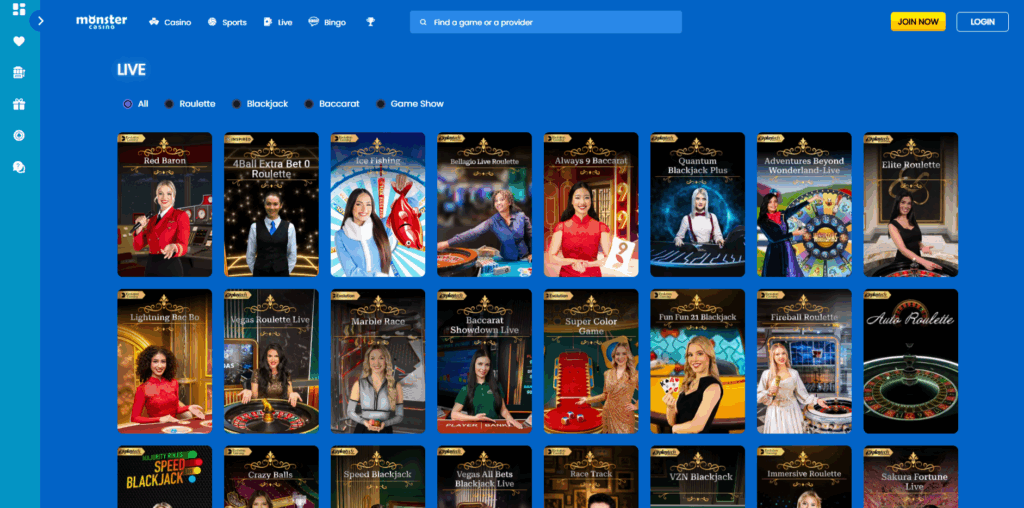The width and height of the screenshot is (1024, 508).
Task: Select the All filter radio
Action: click(x=128, y=104)
